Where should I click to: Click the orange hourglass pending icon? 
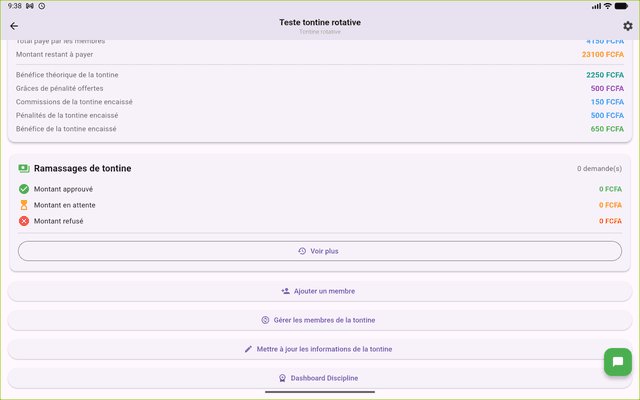pyautogui.click(x=24, y=205)
